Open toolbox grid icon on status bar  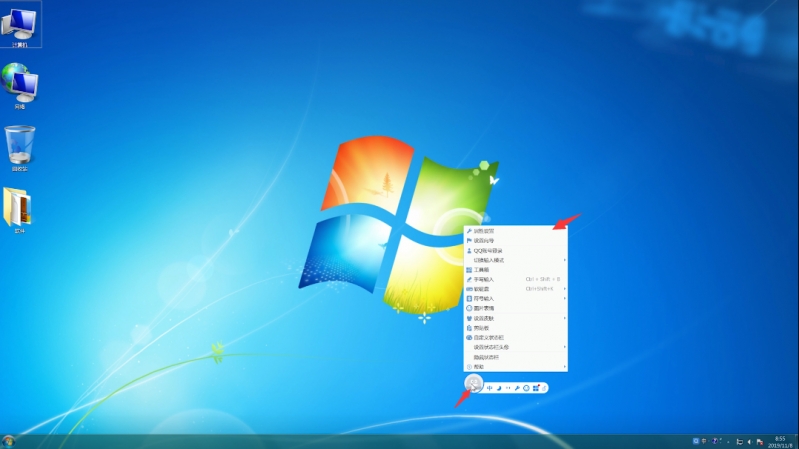[x=536, y=388]
